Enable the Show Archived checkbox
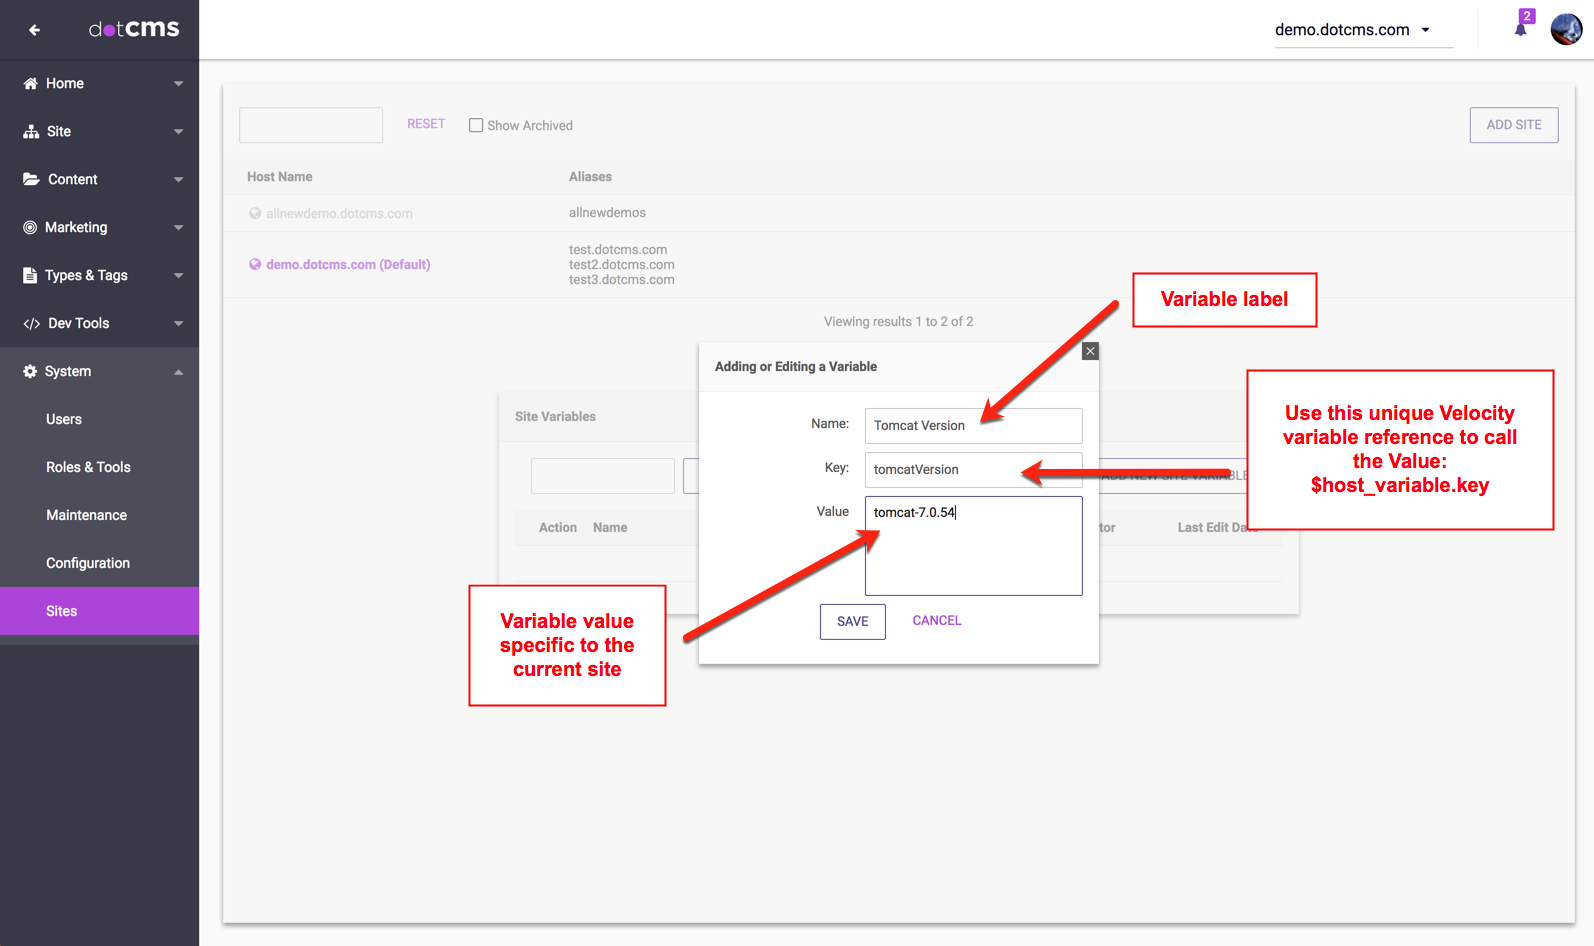The image size is (1594, 946). [476, 125]
